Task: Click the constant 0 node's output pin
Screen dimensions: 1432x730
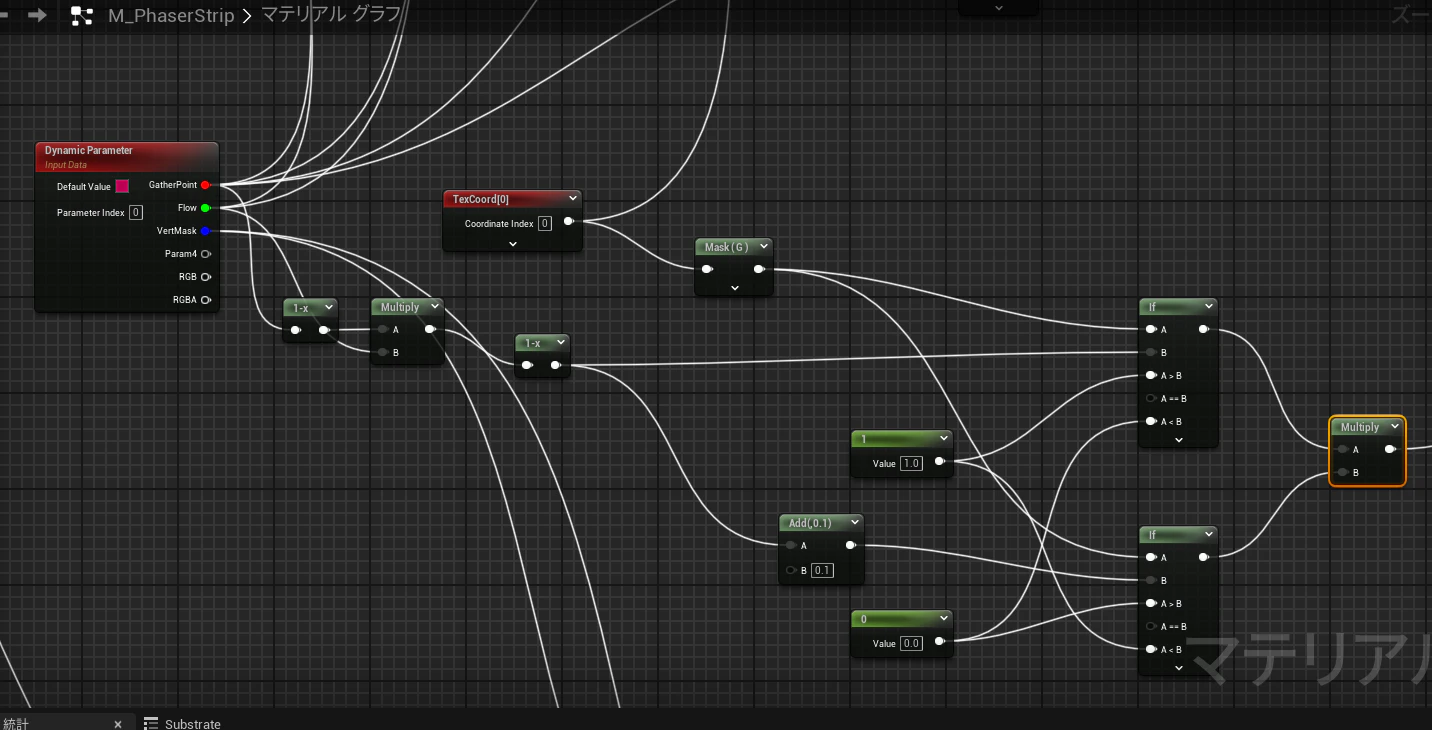Action: 940,642
